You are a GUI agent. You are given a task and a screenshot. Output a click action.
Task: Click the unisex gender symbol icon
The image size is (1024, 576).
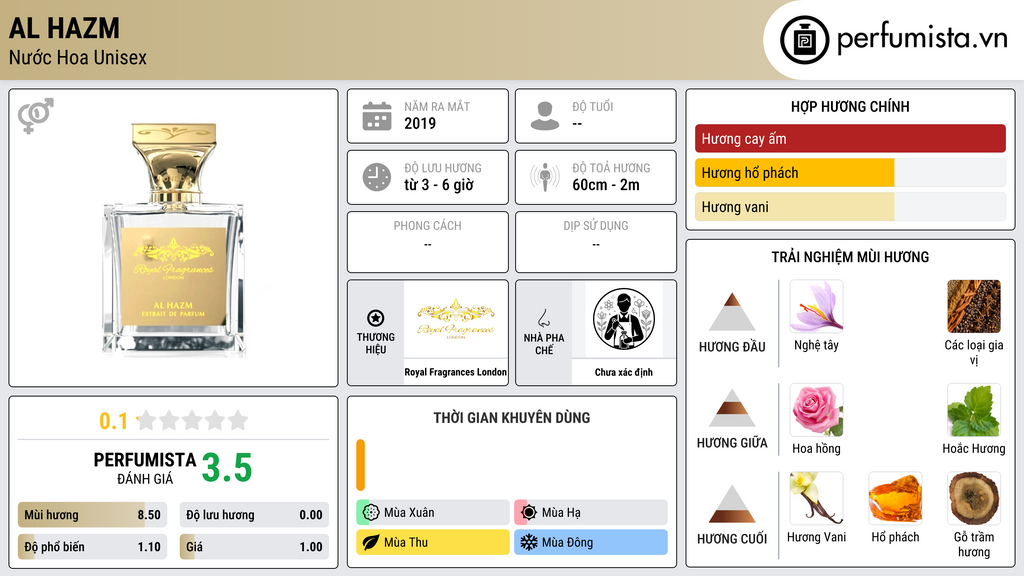point(36,116)
